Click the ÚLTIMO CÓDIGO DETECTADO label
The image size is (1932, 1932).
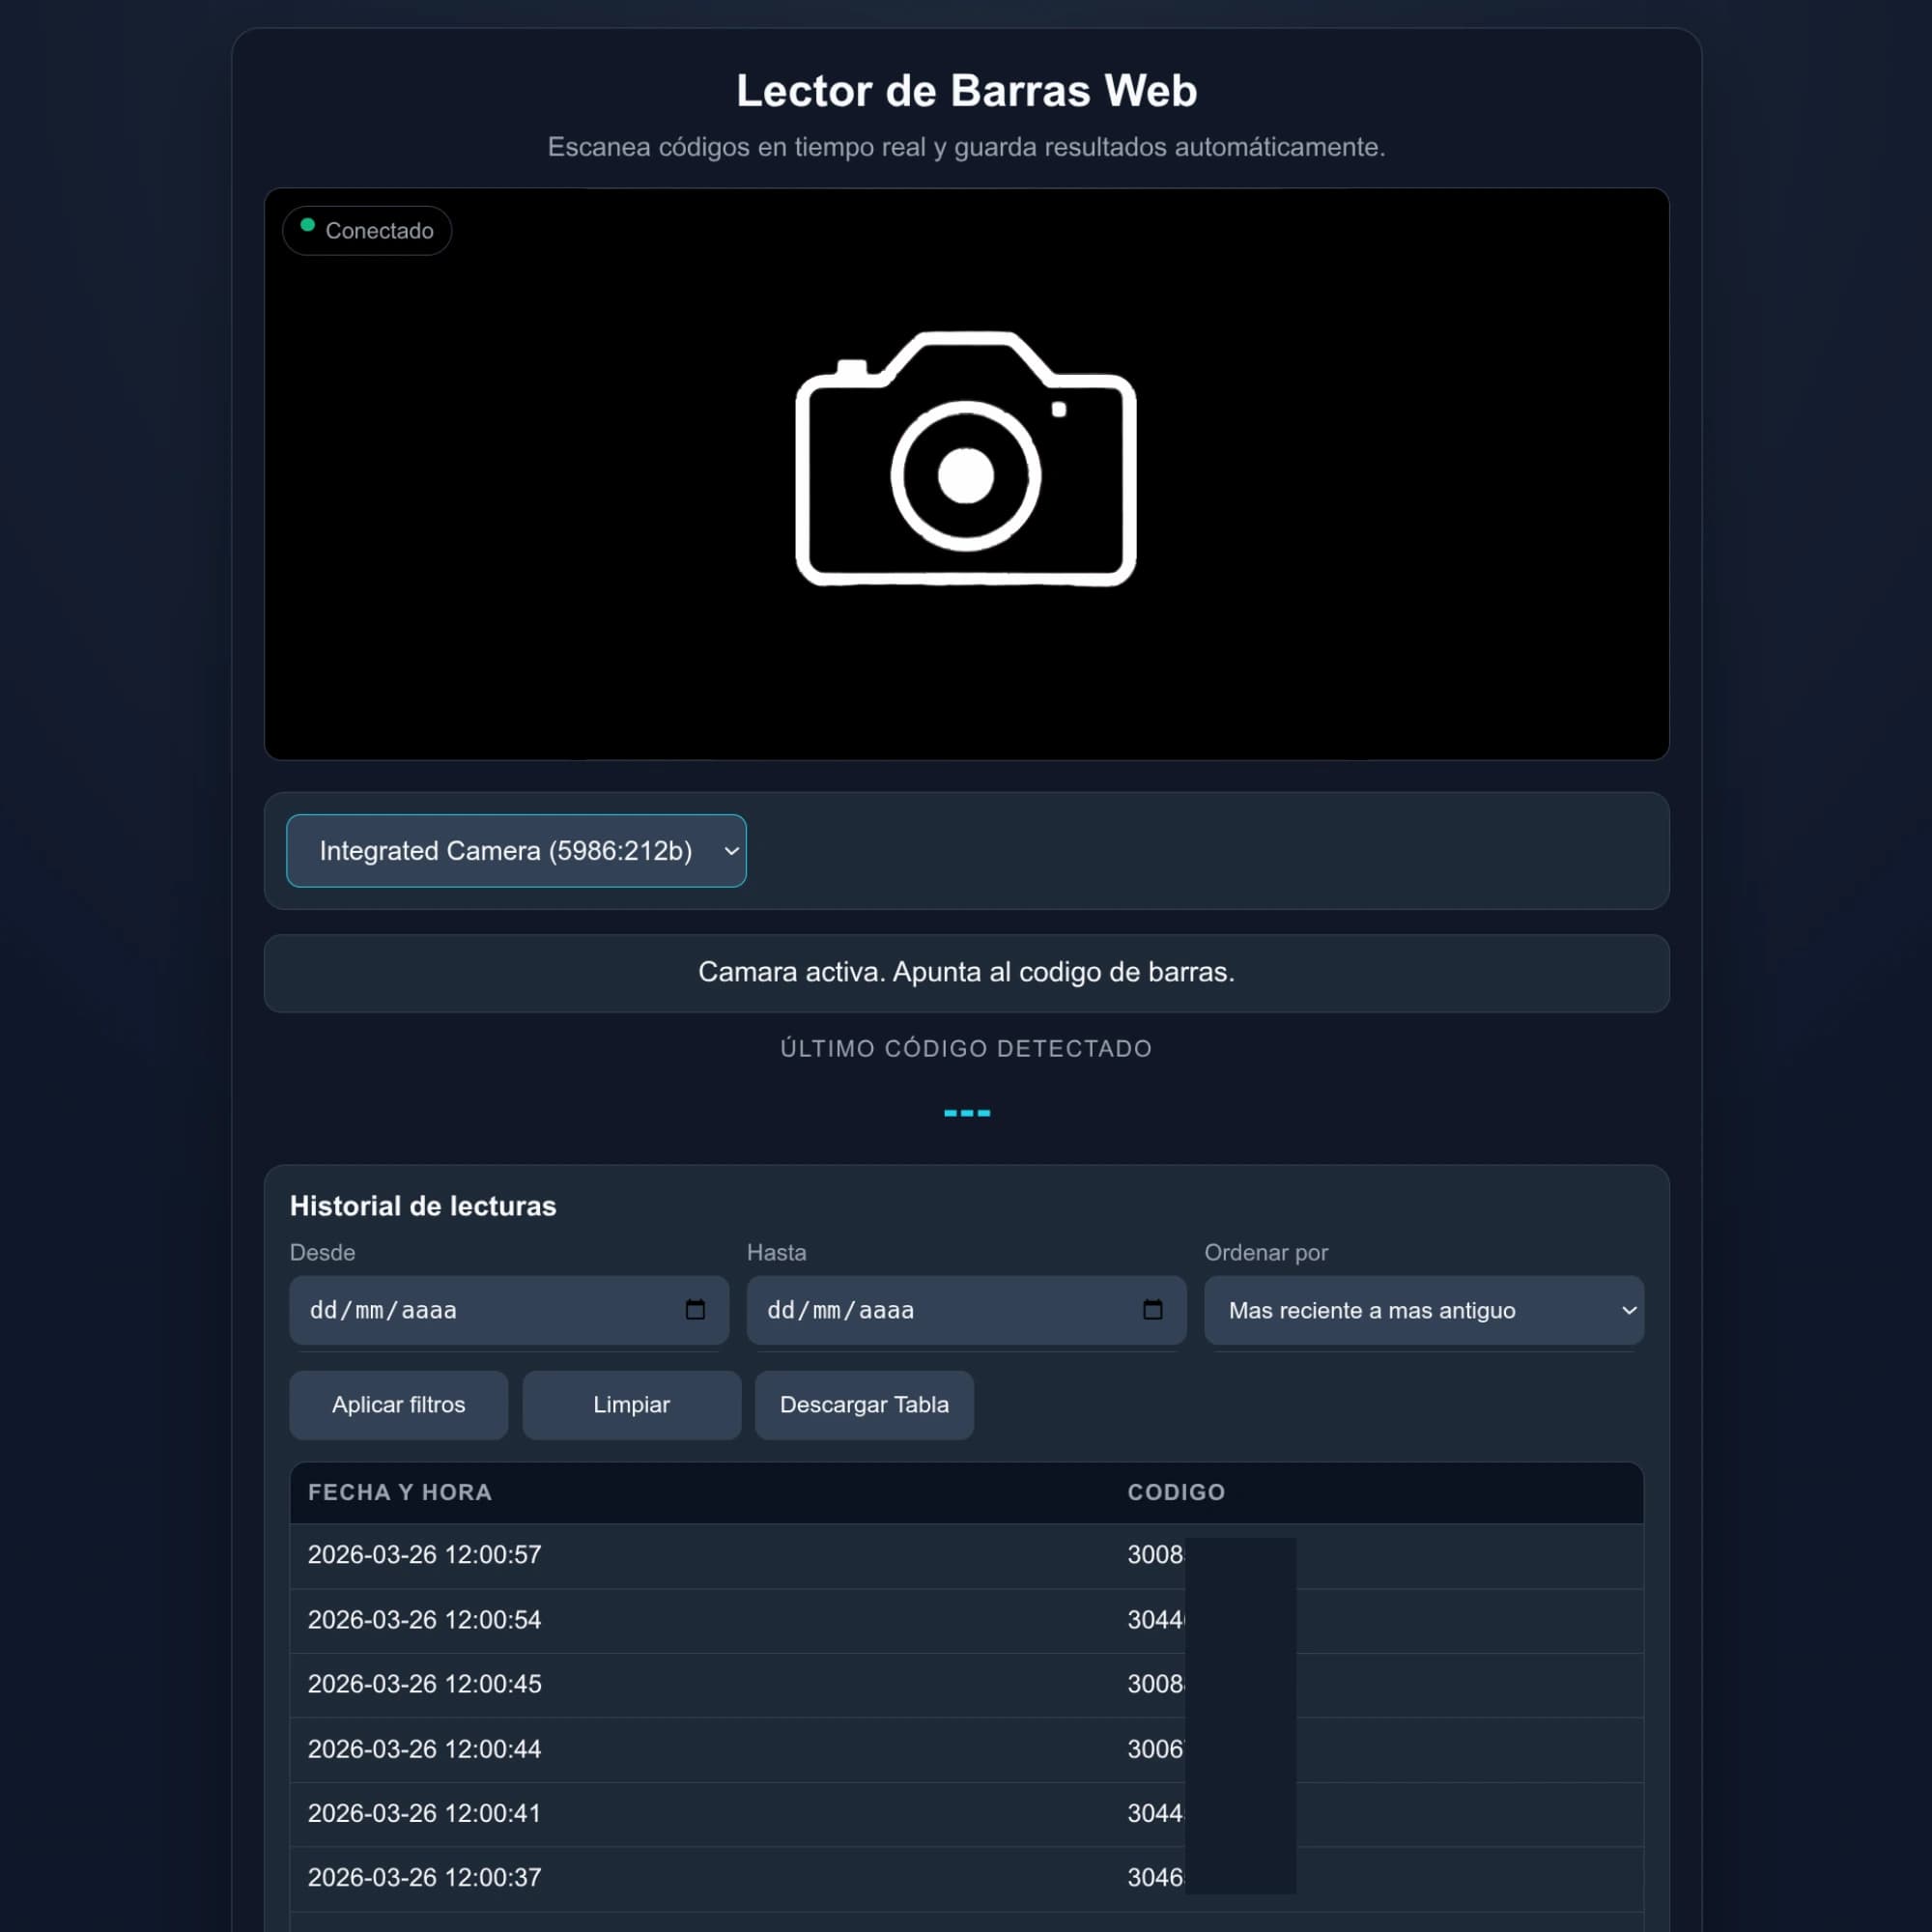click(x=966, y=1048)
